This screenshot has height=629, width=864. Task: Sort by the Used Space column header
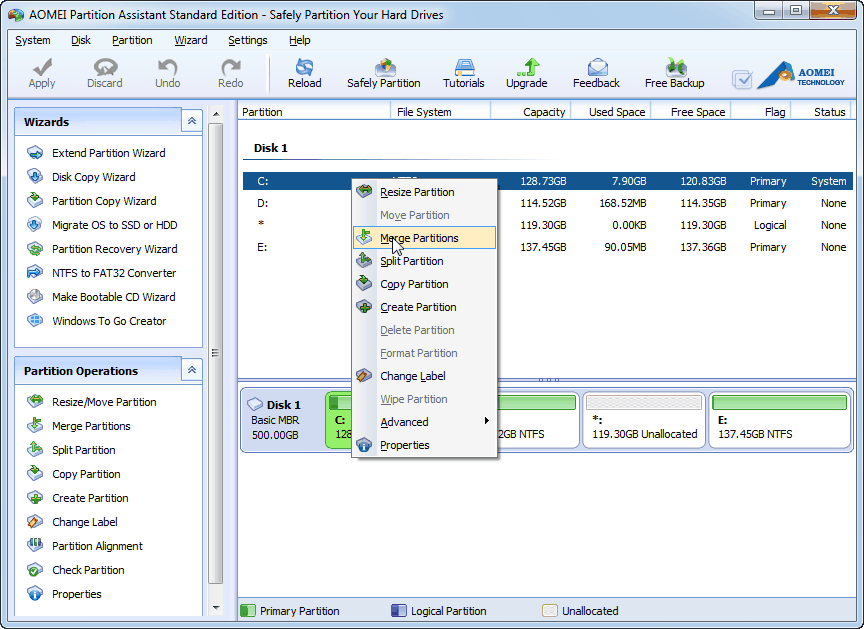coord(611,112)
